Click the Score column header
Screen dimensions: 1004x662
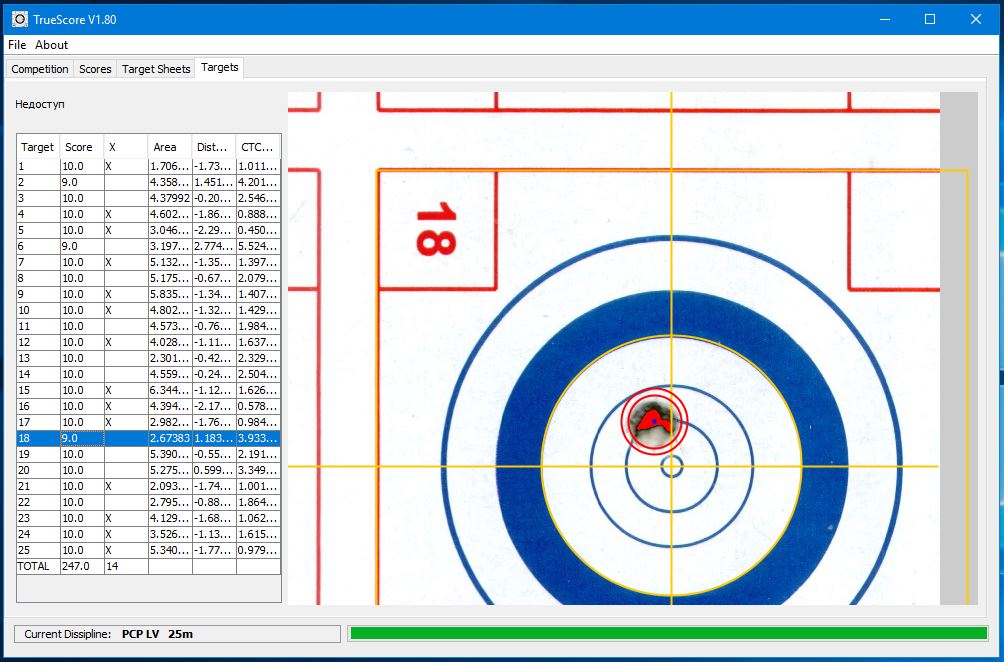(x=79, y=147)
